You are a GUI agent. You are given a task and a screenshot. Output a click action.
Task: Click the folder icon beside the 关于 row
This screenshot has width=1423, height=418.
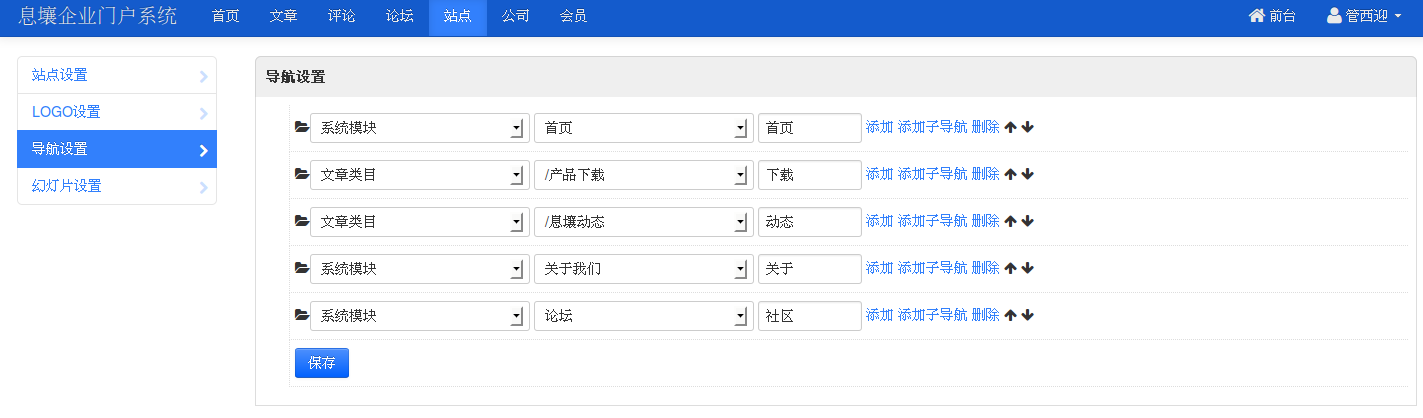click(302, 268)
